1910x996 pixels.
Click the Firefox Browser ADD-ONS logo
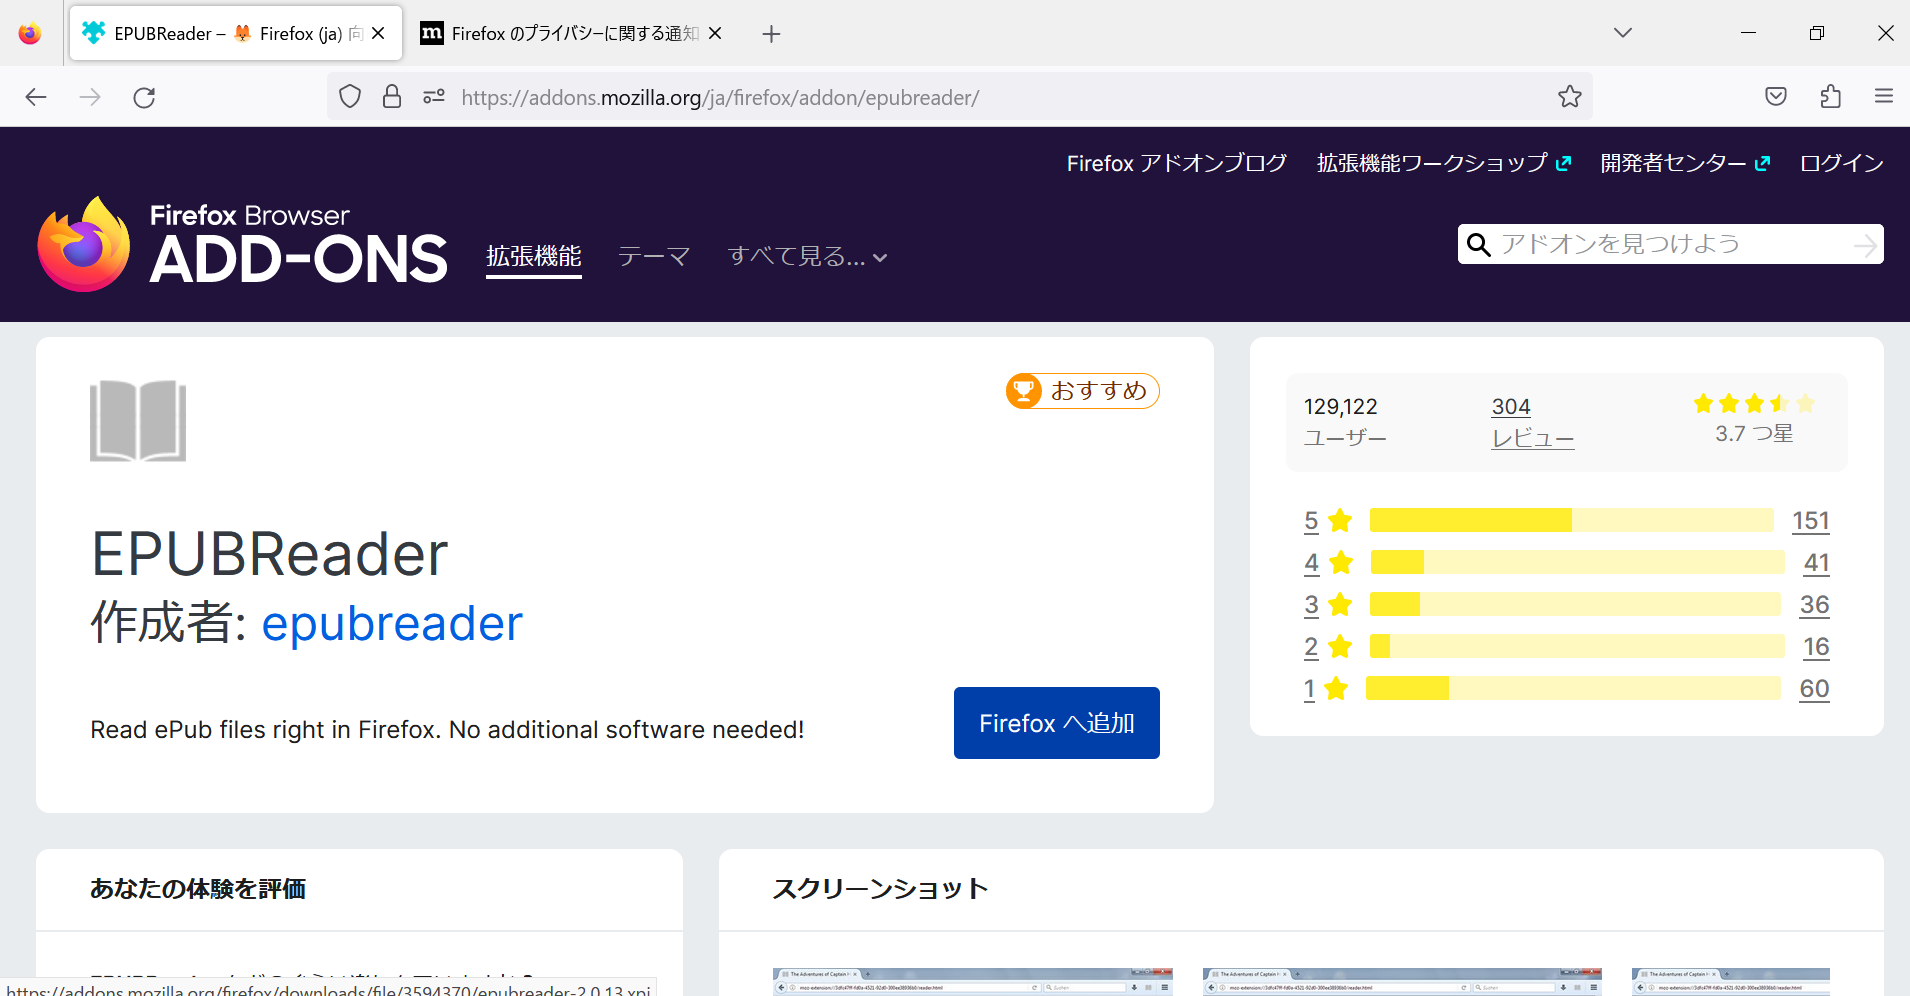click(242, 243)
